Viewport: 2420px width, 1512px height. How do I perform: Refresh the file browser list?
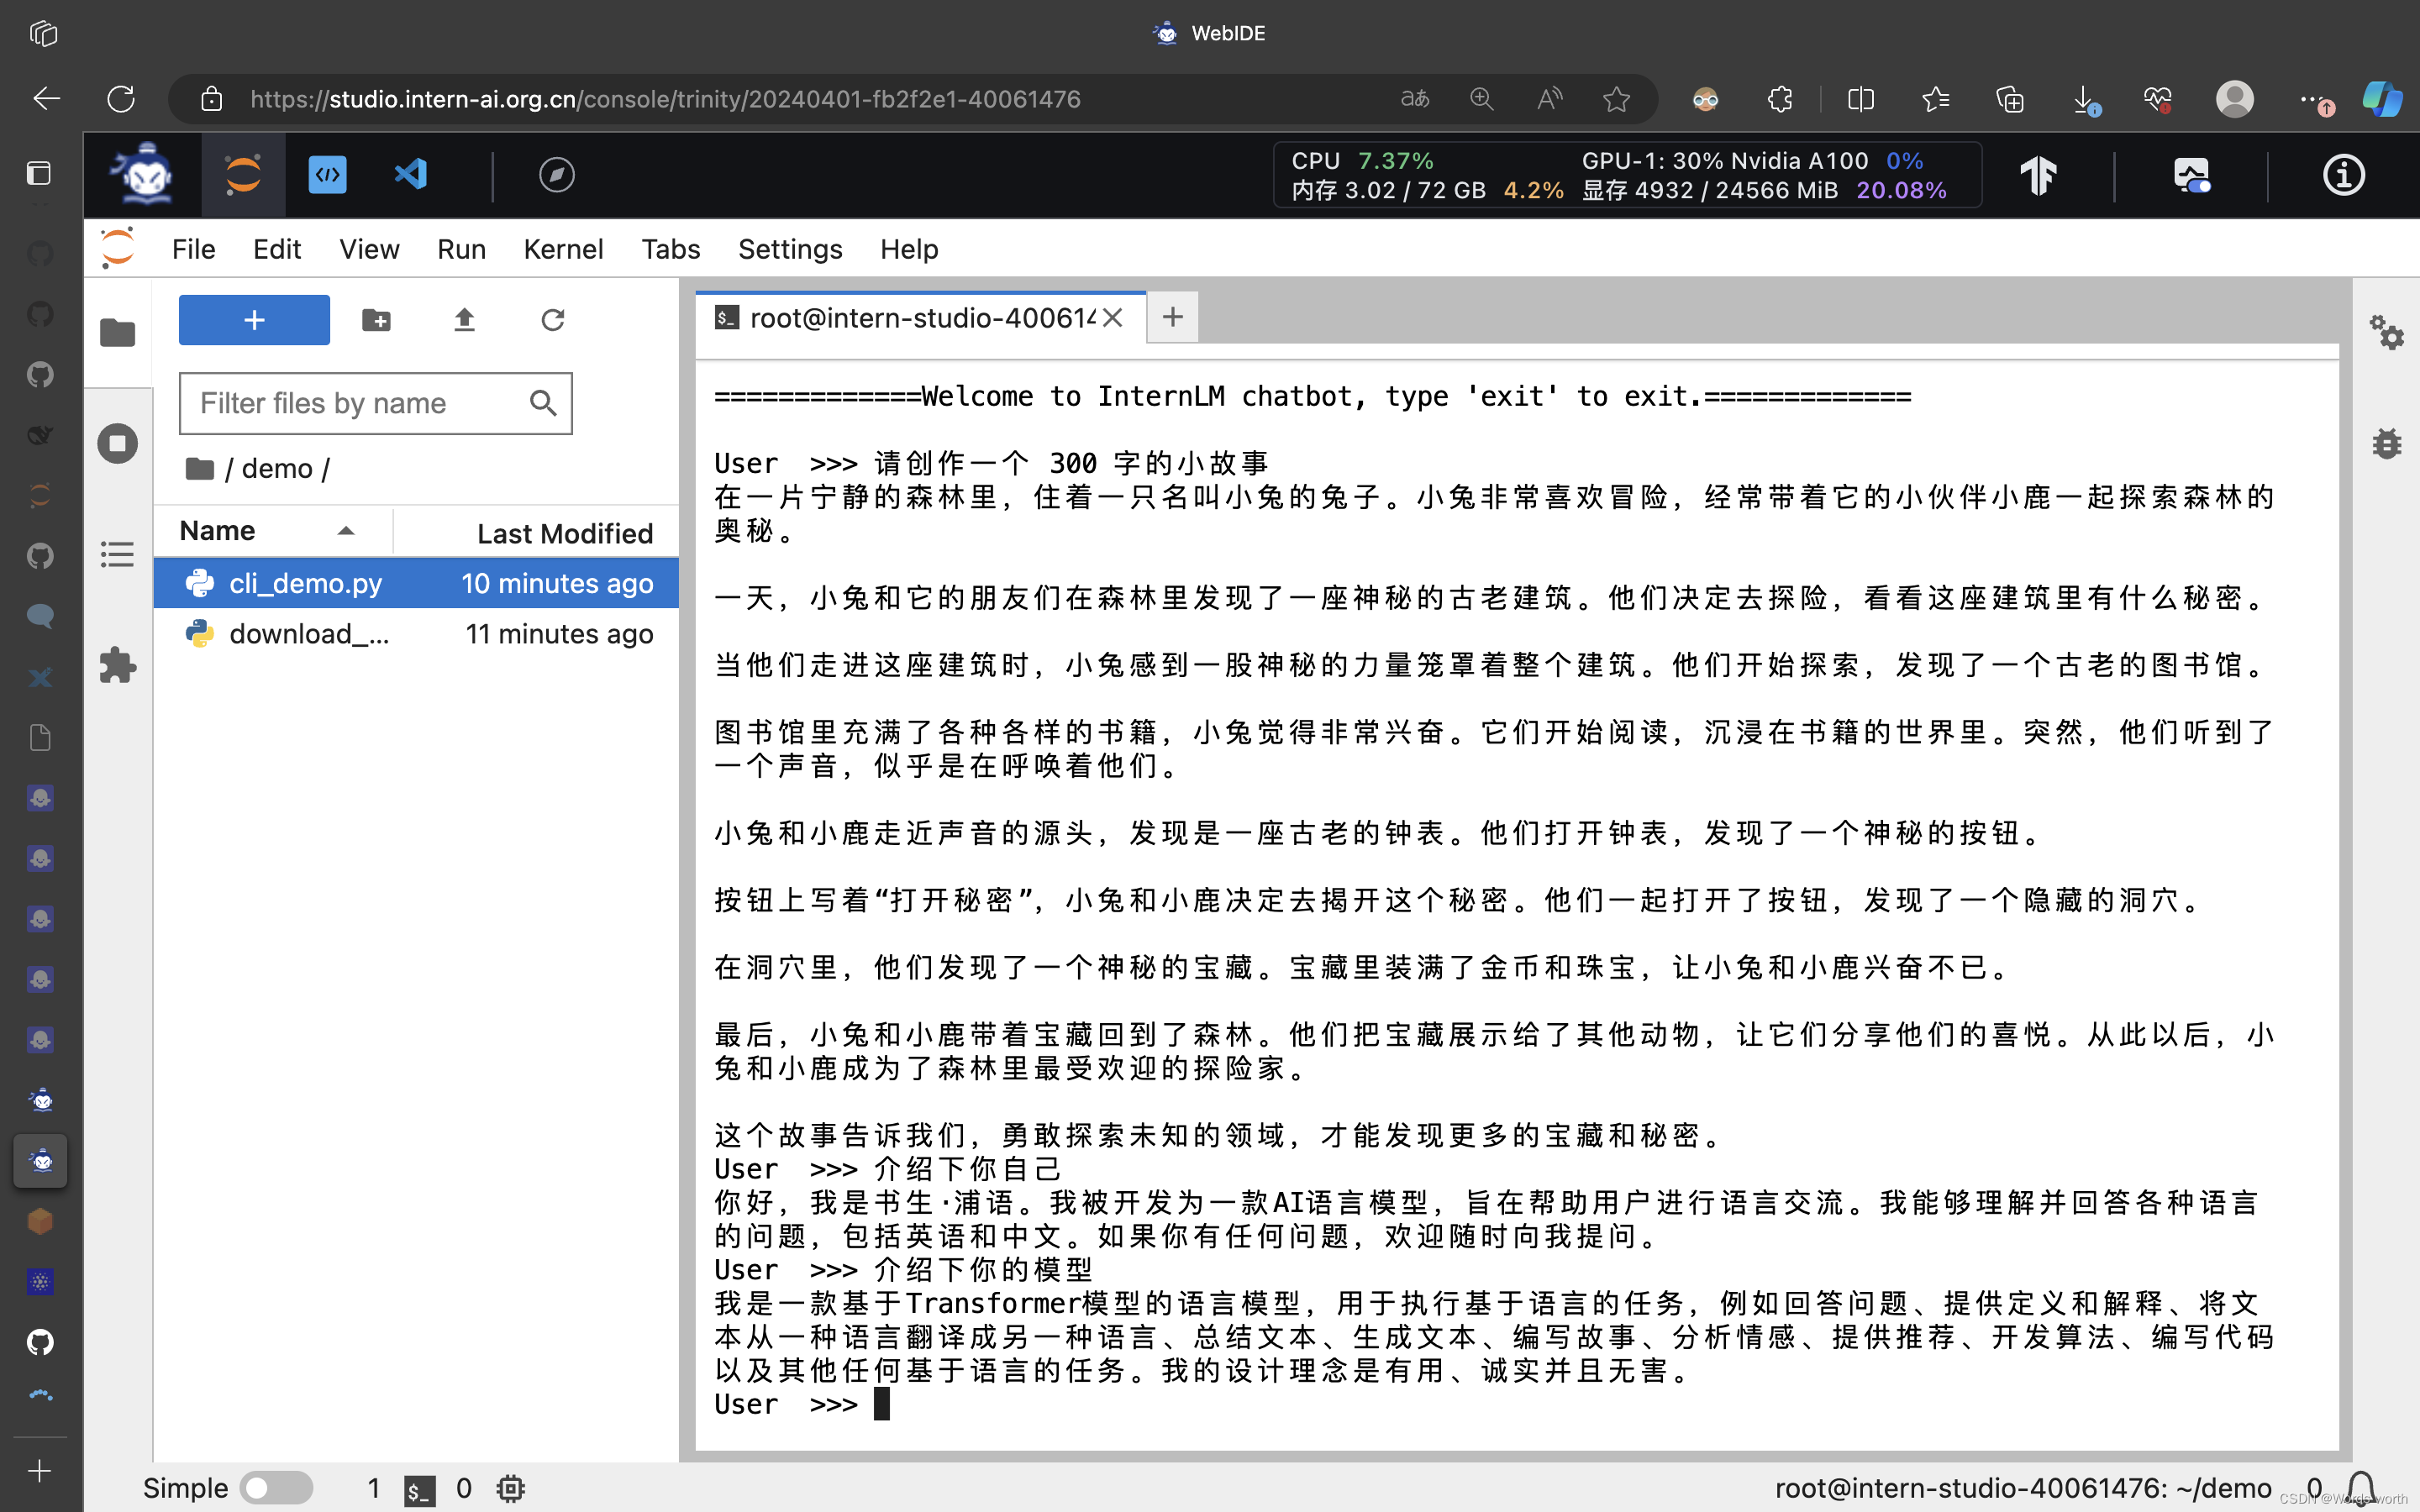click(553, 320)
